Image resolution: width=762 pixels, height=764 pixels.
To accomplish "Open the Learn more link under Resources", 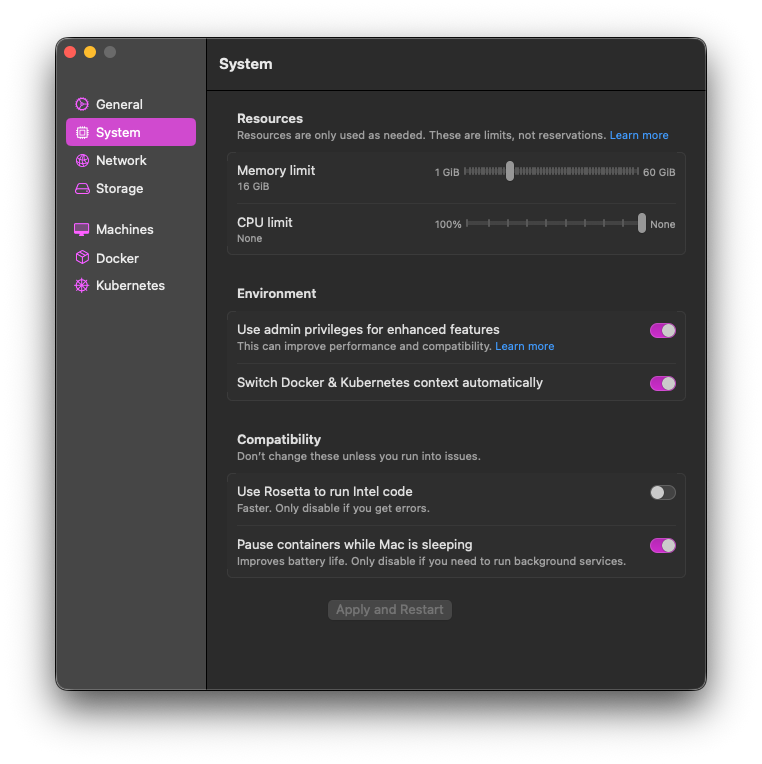I will (639, 135).
